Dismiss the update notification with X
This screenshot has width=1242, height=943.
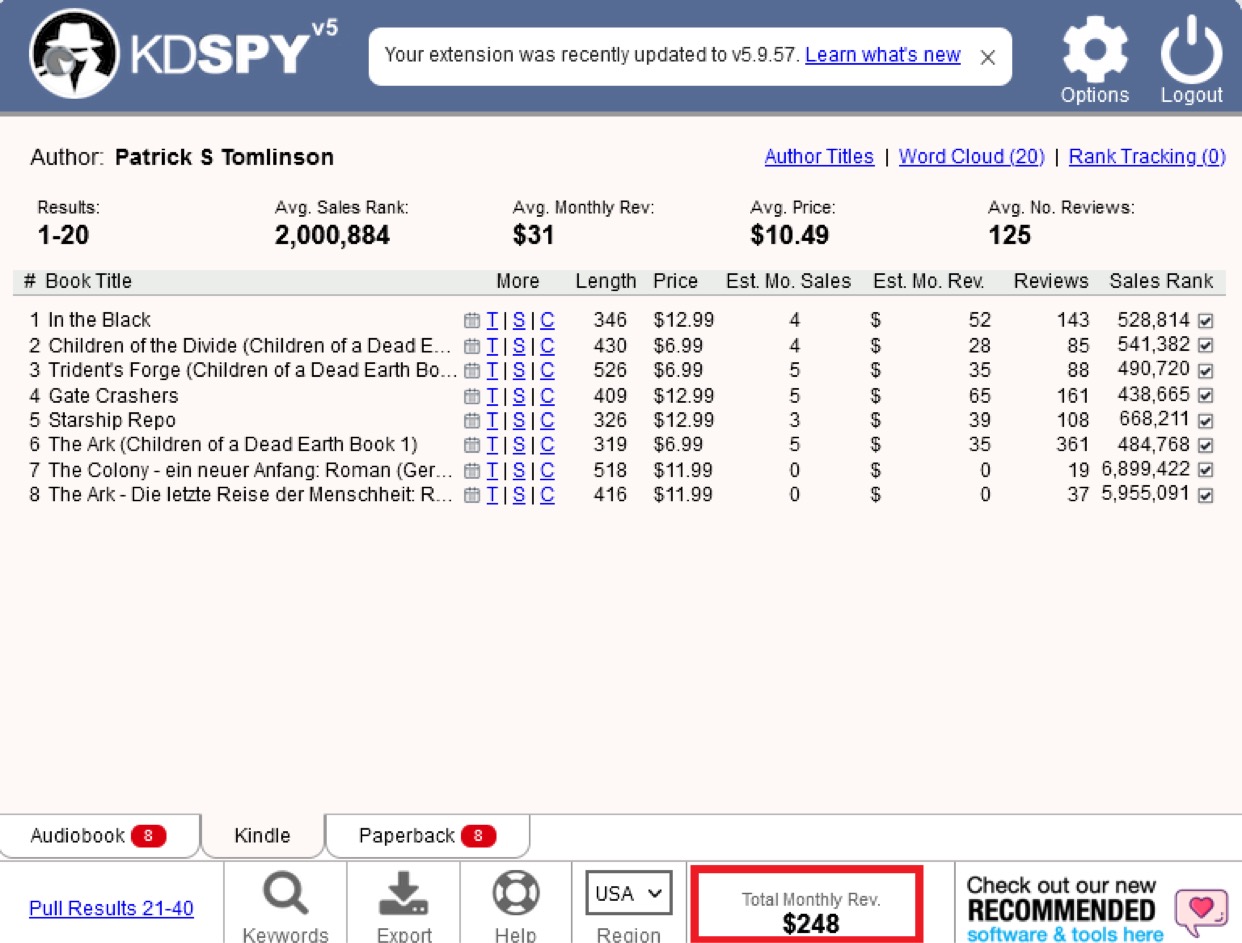987,57
